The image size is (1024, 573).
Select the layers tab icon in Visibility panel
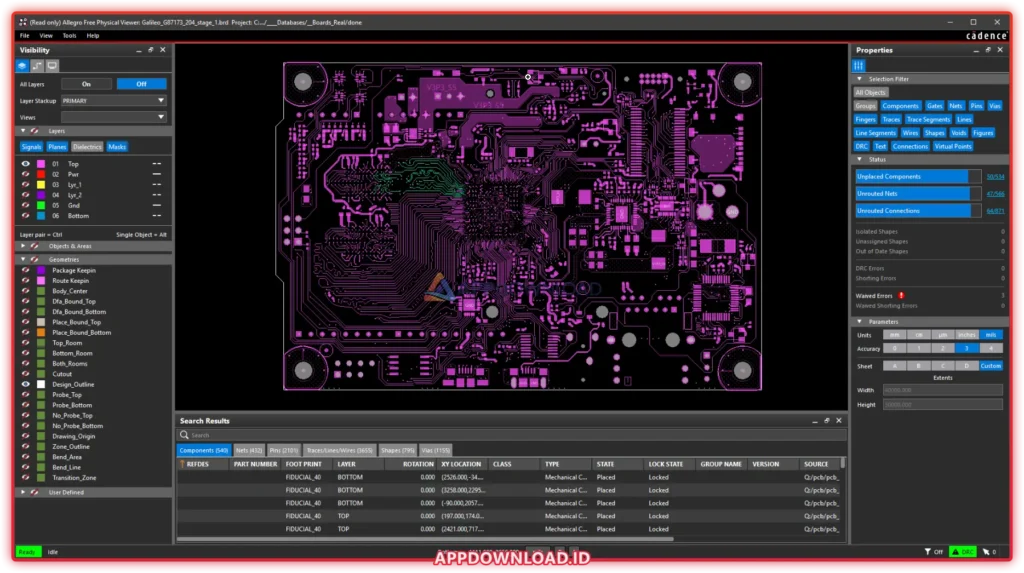pos(23,66)
